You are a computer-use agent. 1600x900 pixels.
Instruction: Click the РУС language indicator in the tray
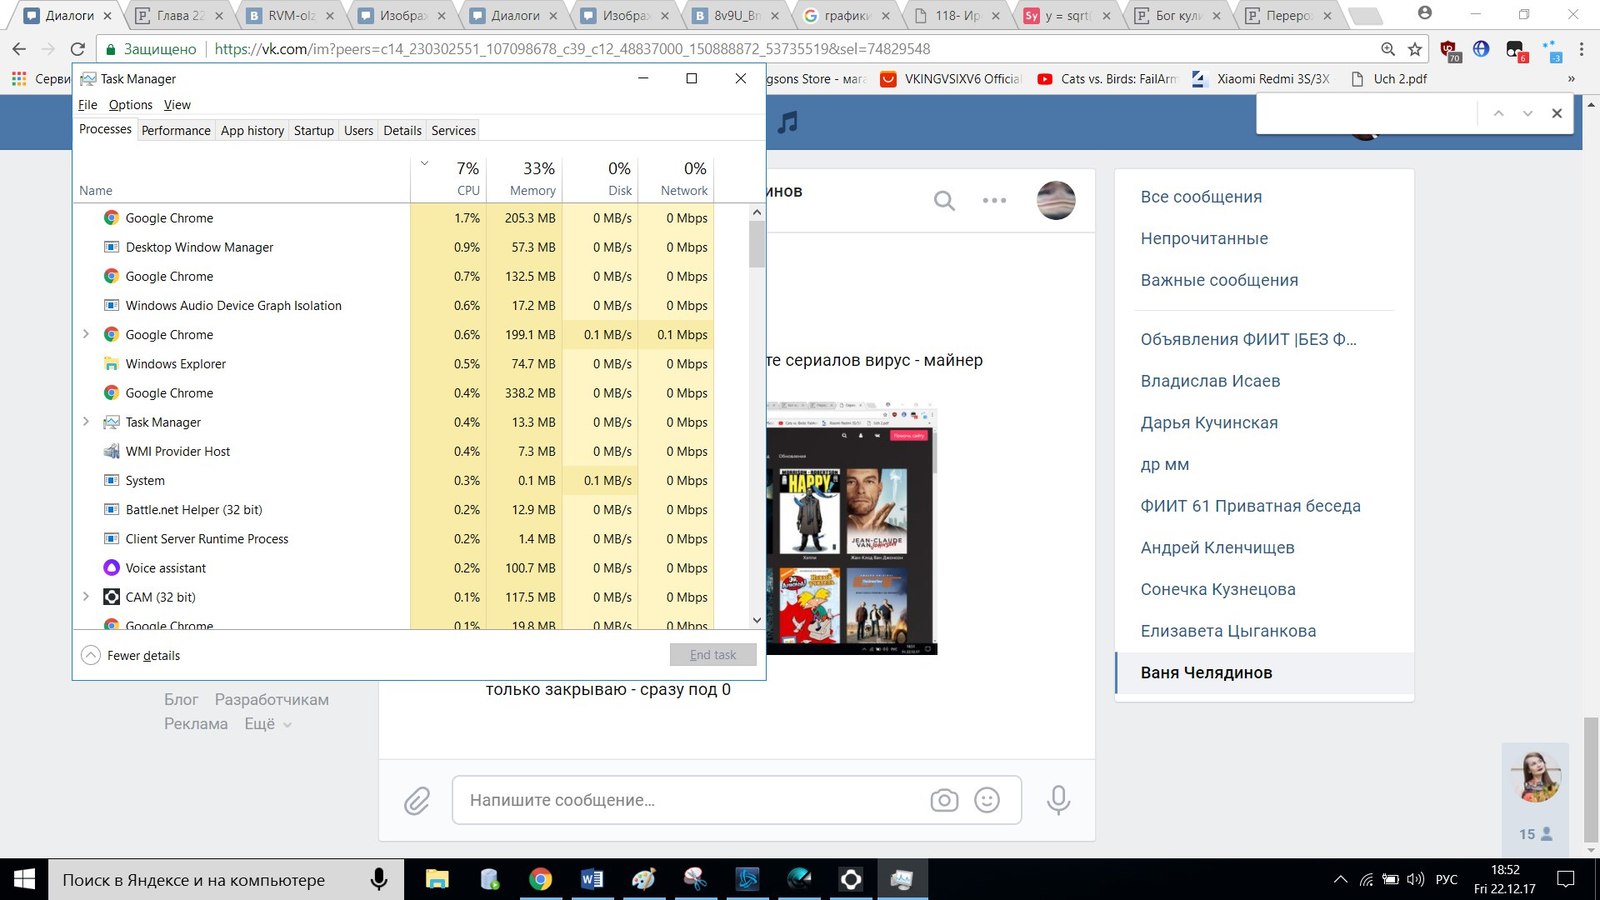[1446, 880]
